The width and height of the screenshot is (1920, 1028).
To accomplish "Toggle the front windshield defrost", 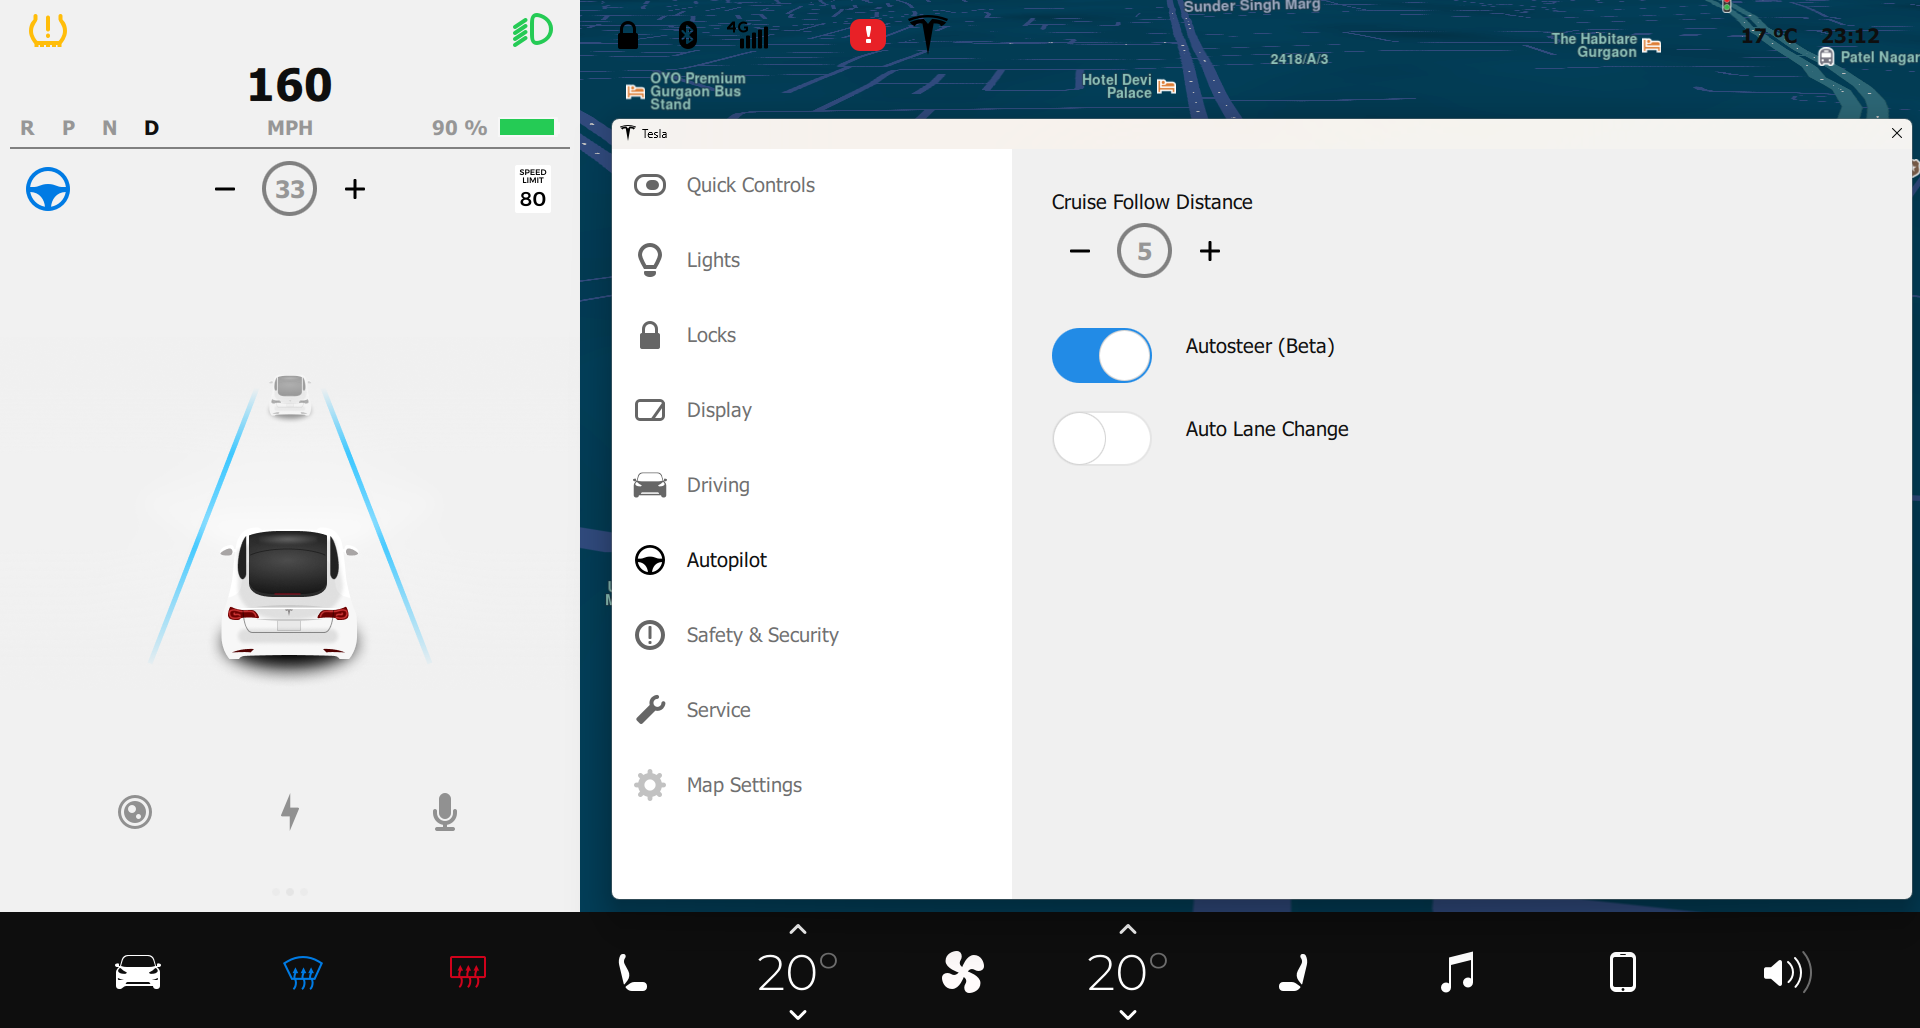I will tap(303, 972).
